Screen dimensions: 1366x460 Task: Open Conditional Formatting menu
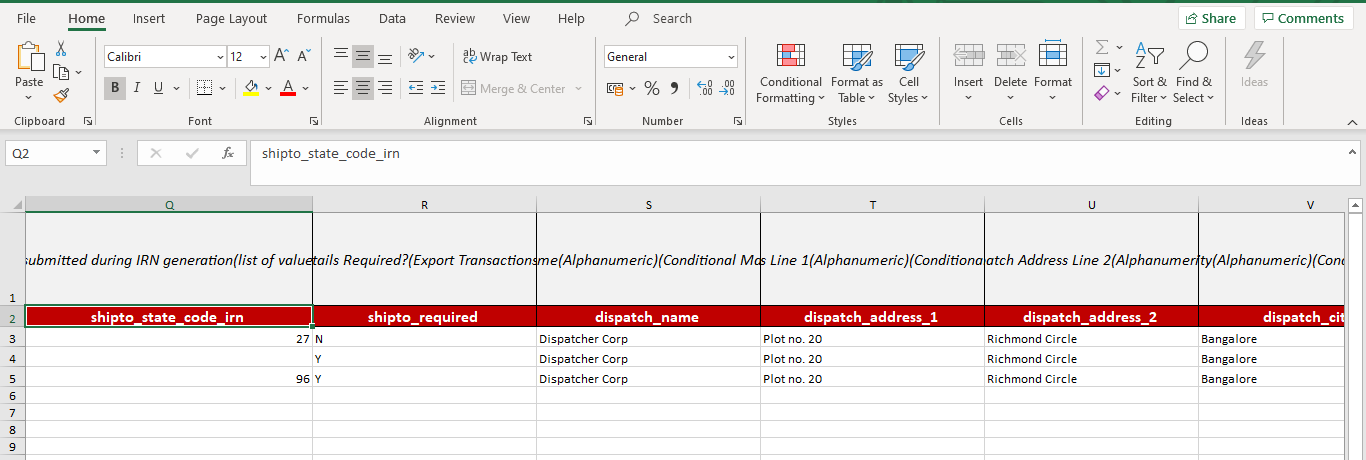[x=790, y=74]
